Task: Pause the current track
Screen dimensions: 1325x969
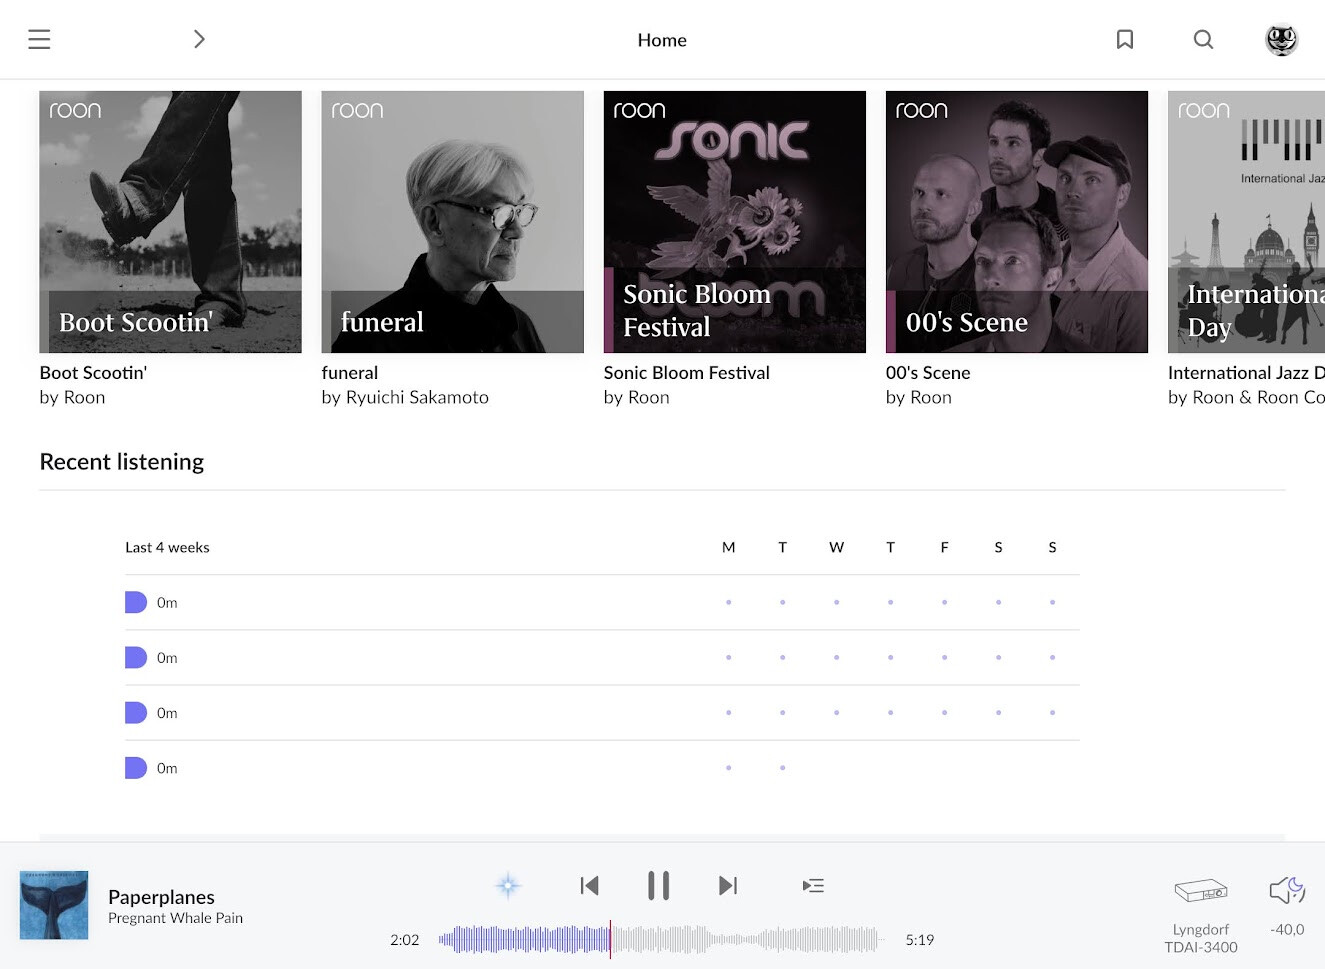Action: pos(658,885)
